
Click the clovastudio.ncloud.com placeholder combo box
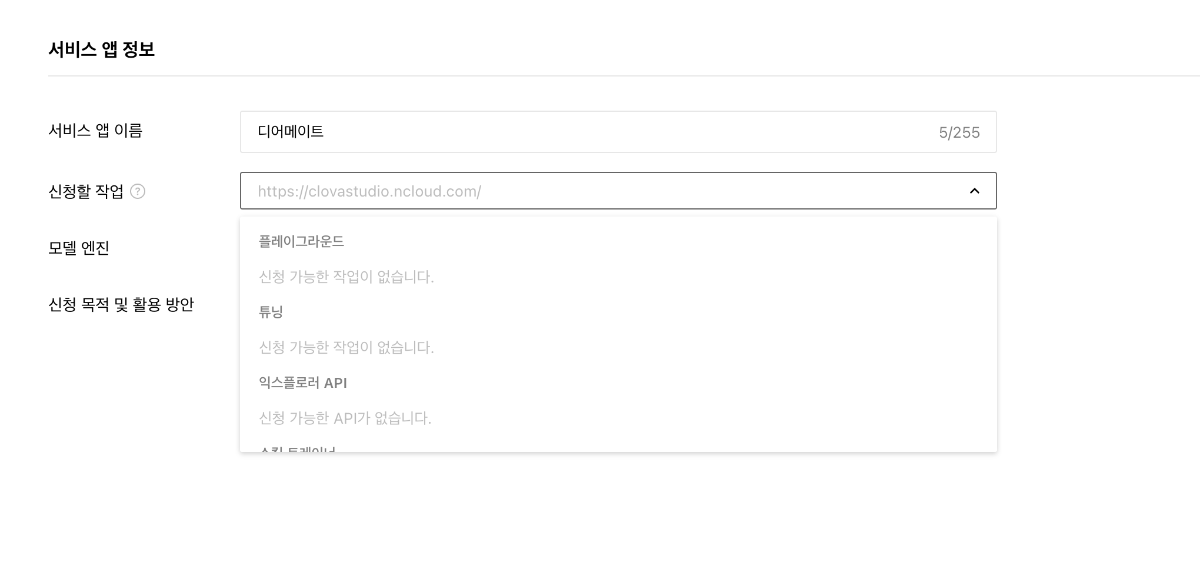(x=618, y=191)
